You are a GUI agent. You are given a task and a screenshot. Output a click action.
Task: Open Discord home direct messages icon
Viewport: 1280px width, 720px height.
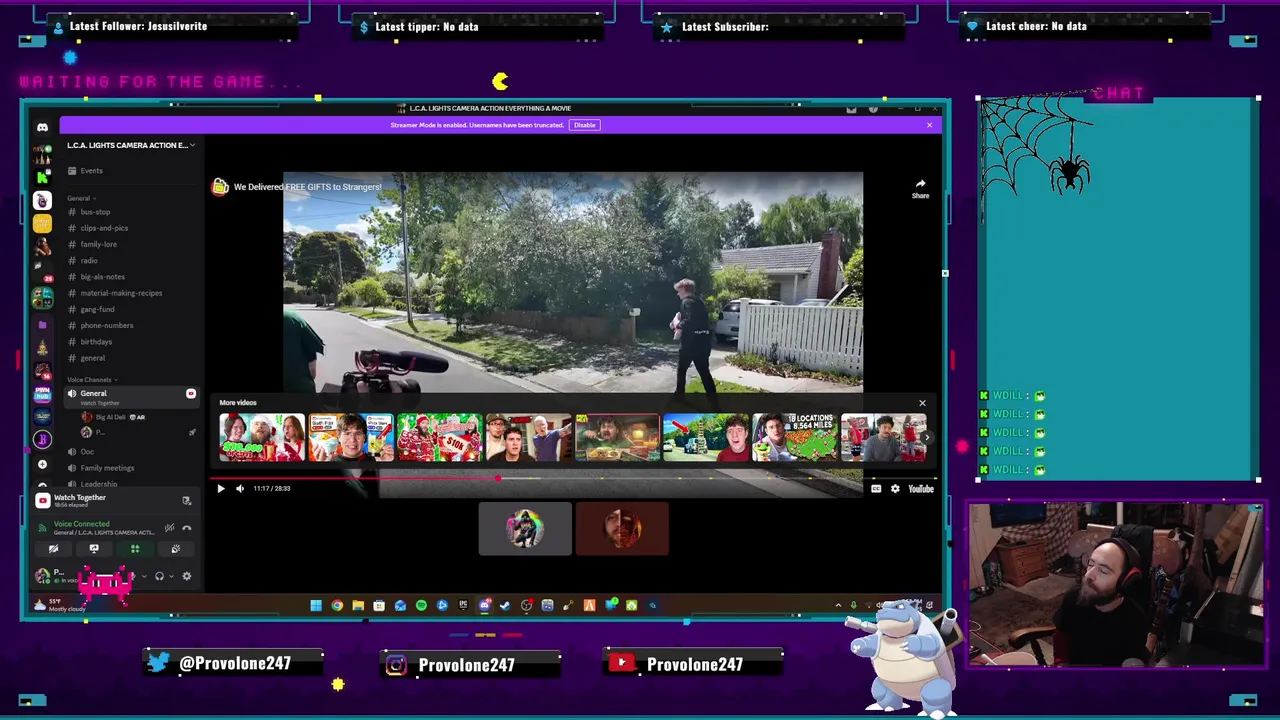pos(42,127)
